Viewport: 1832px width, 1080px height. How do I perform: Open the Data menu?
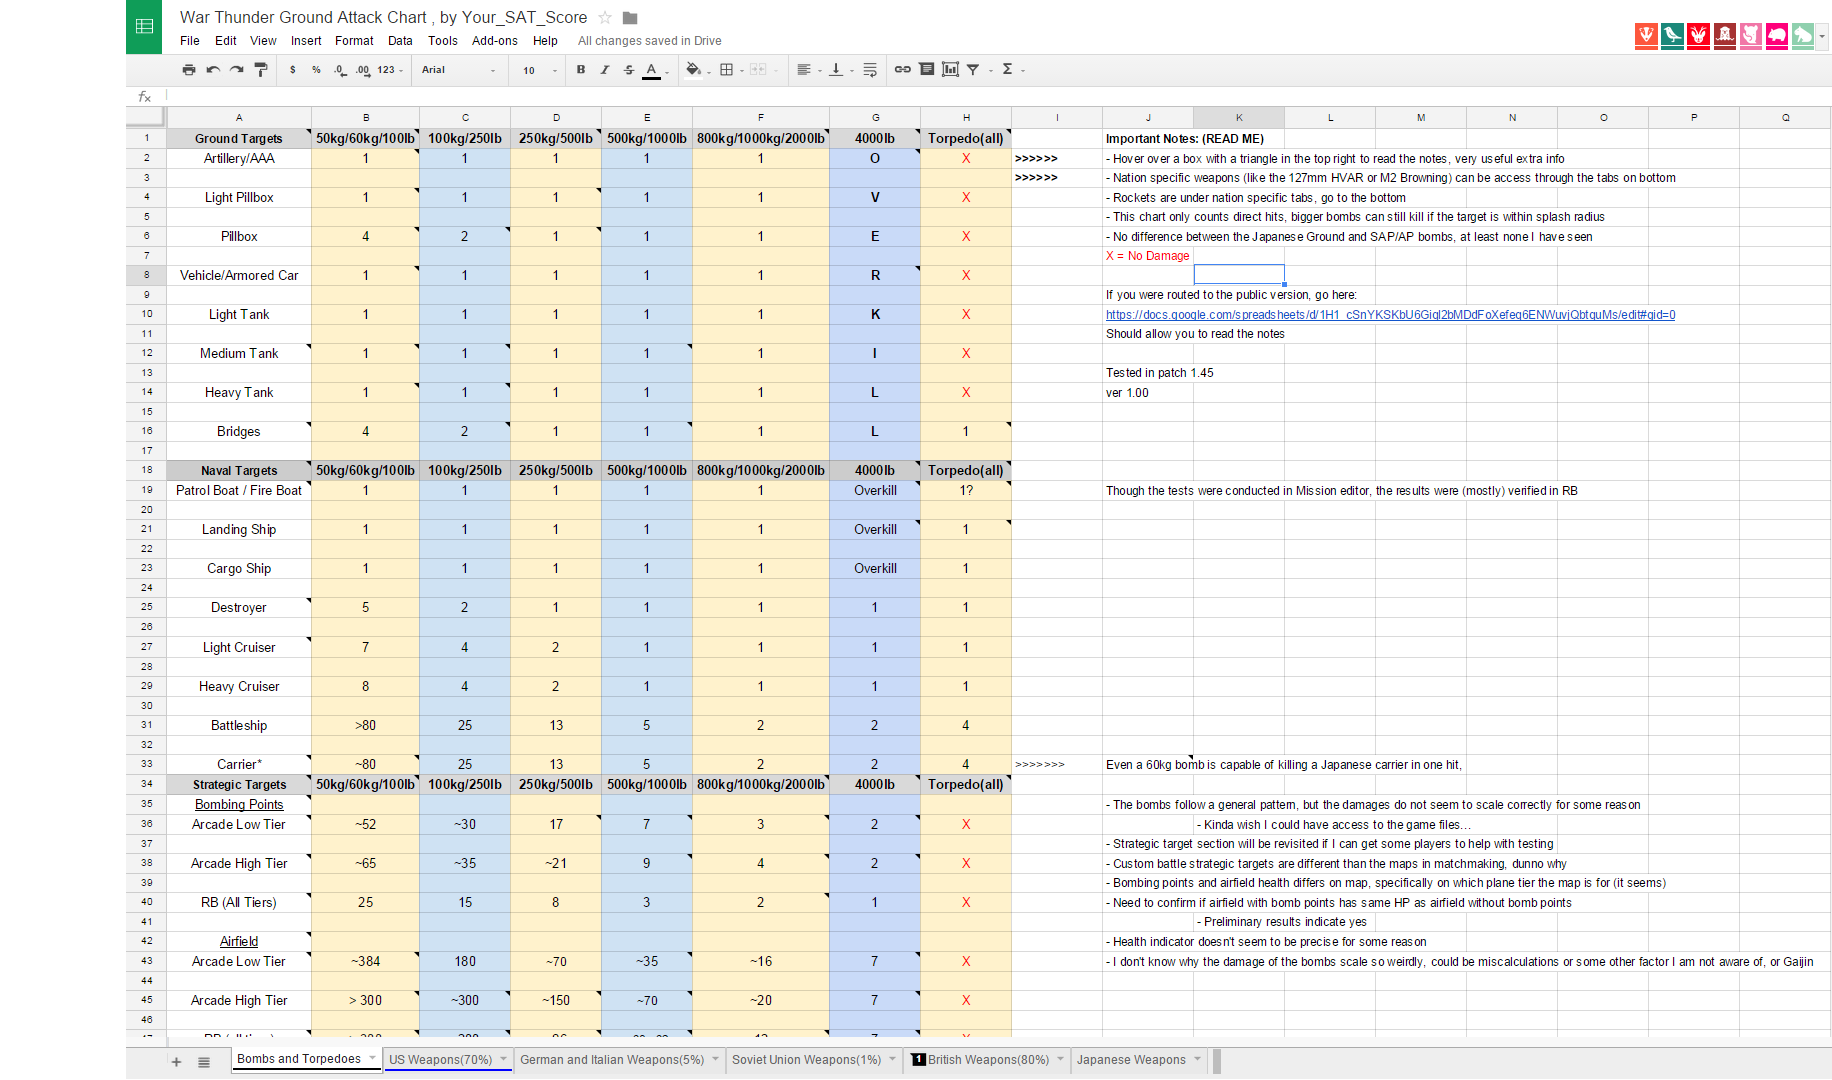pyautogui.click(x=400, y=41)
